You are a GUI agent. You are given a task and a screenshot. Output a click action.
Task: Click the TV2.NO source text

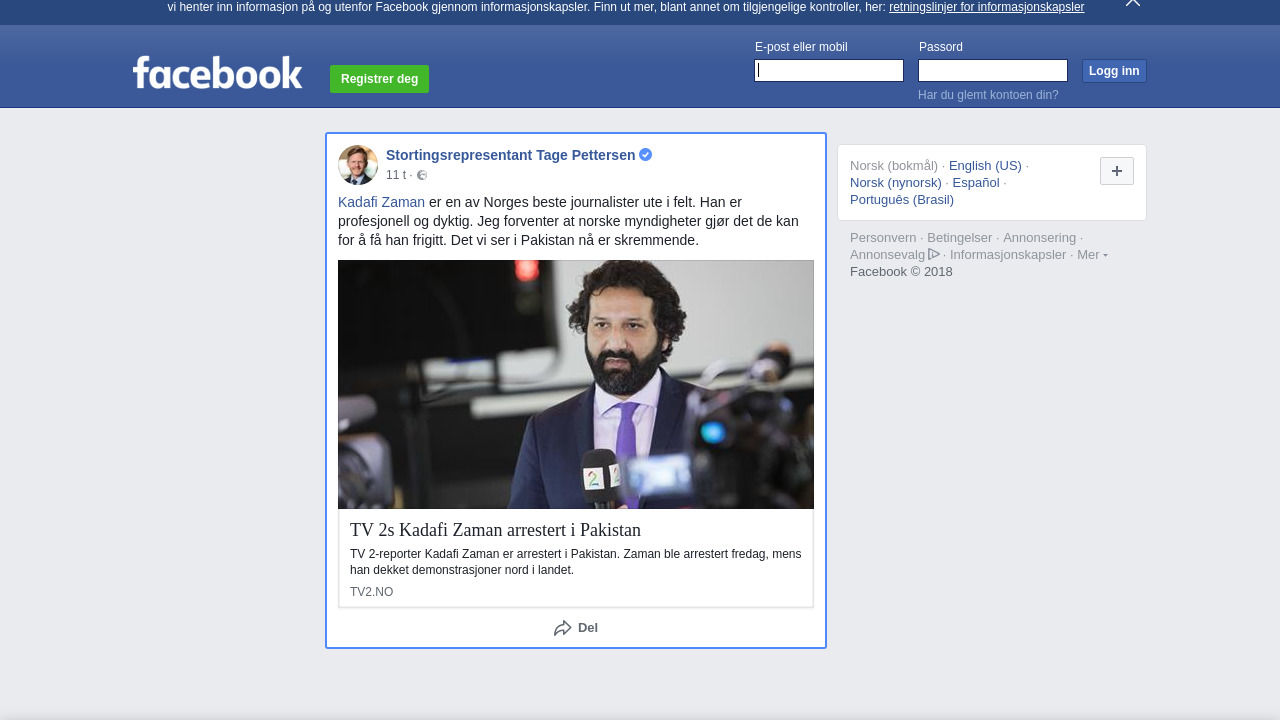[371, 592]
